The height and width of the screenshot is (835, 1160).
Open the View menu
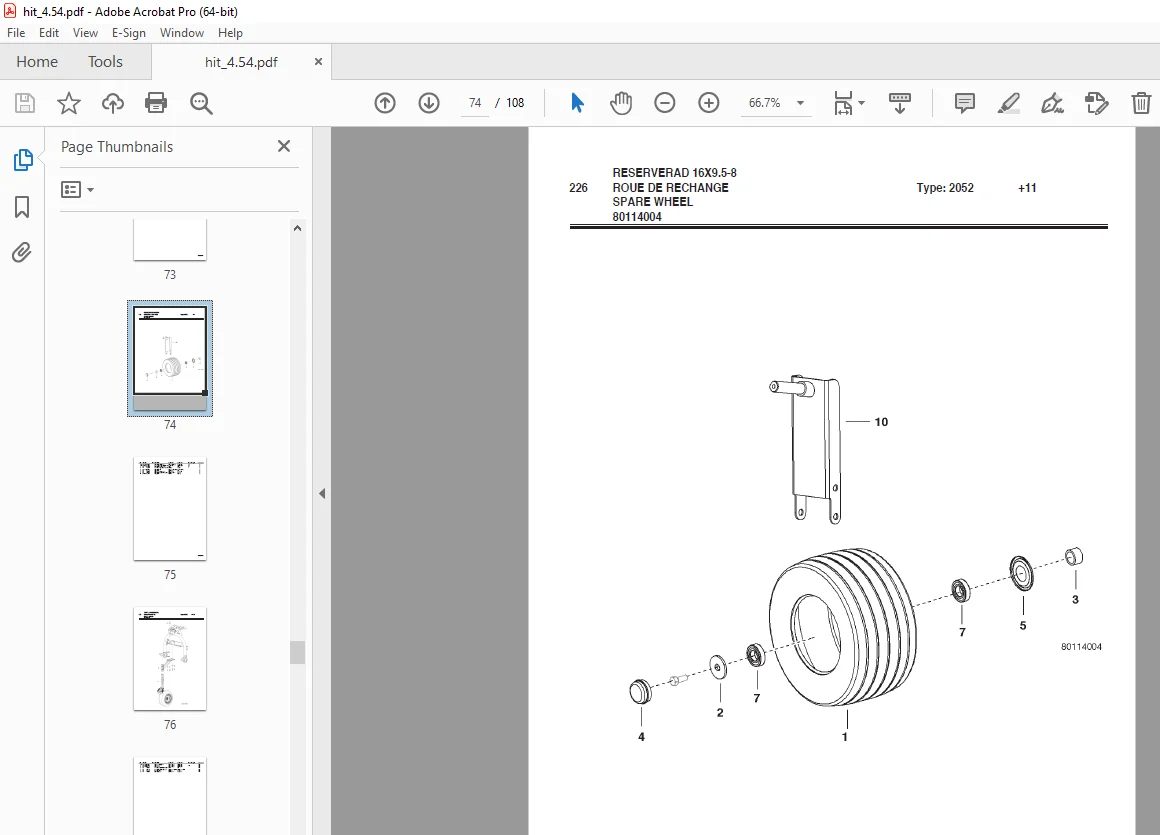[85, 33]
